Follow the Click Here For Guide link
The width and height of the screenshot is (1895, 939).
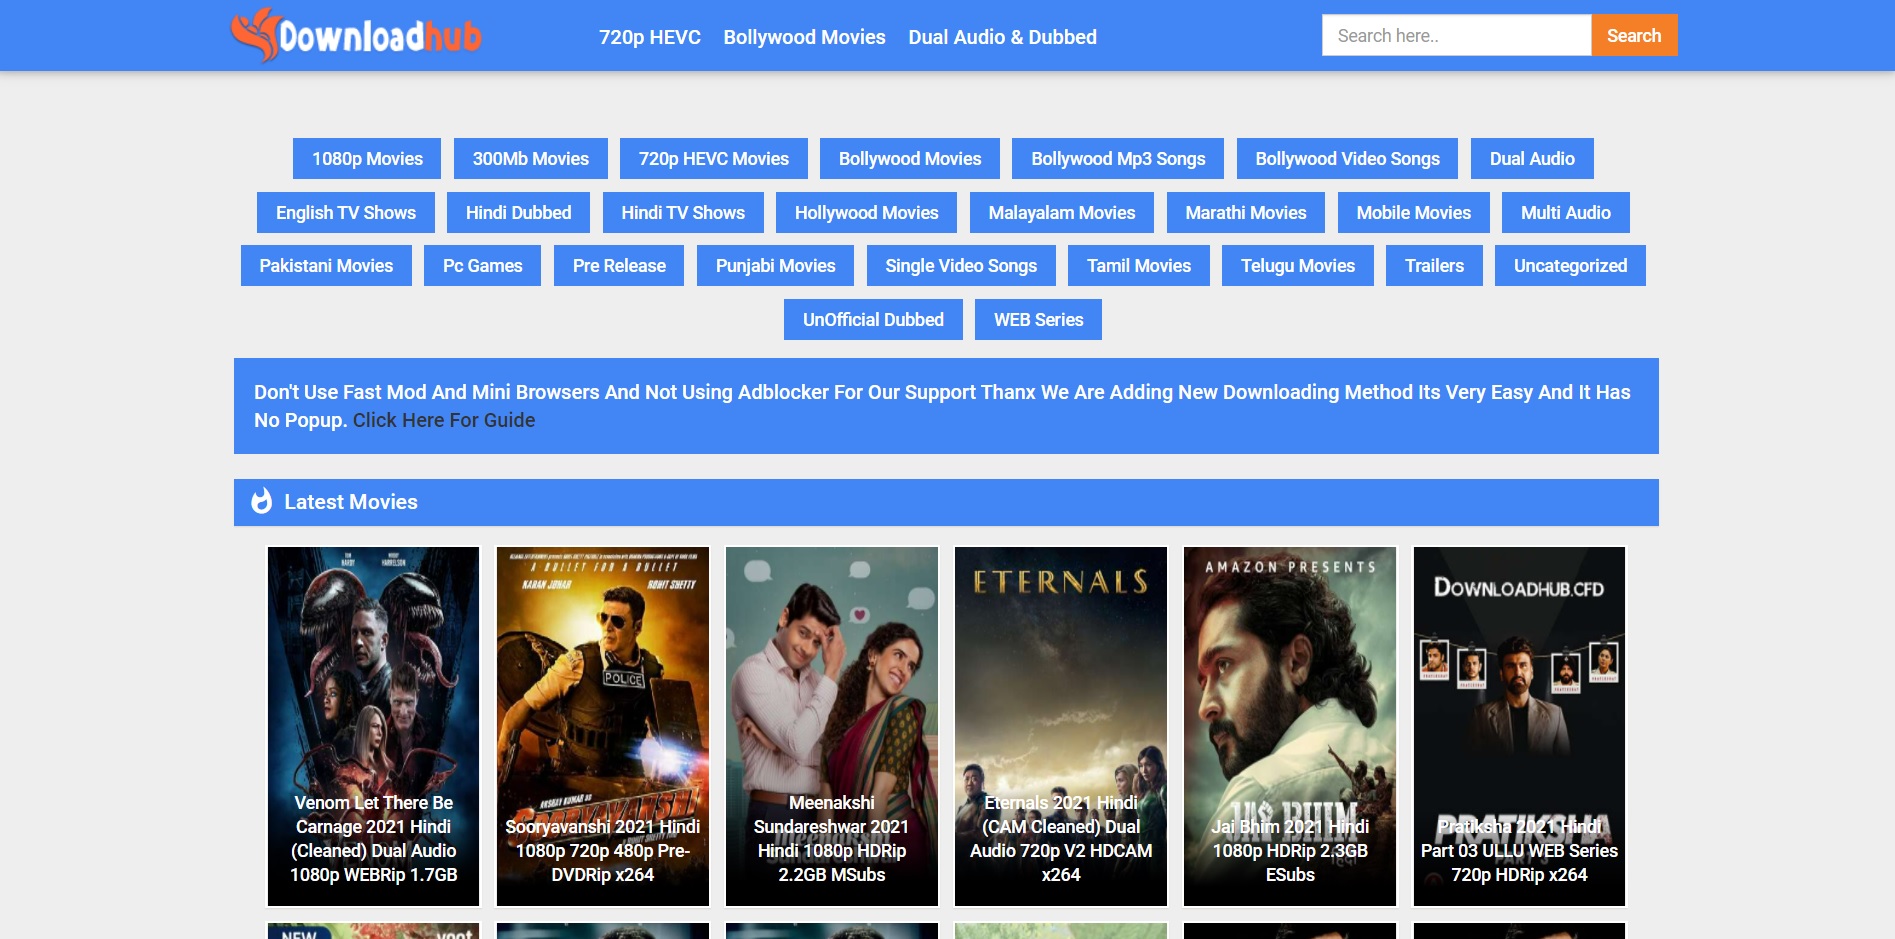click(x=443, y=421)
